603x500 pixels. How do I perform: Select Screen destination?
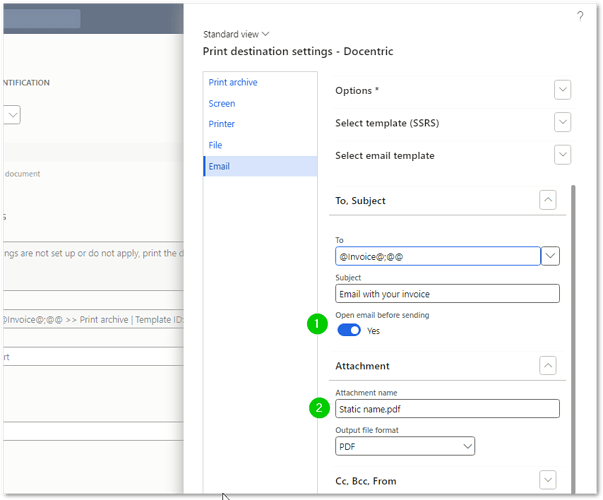coord(222,103)
